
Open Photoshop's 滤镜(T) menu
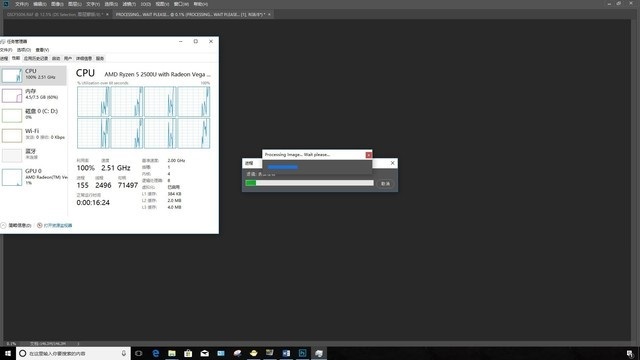(129, 4)
